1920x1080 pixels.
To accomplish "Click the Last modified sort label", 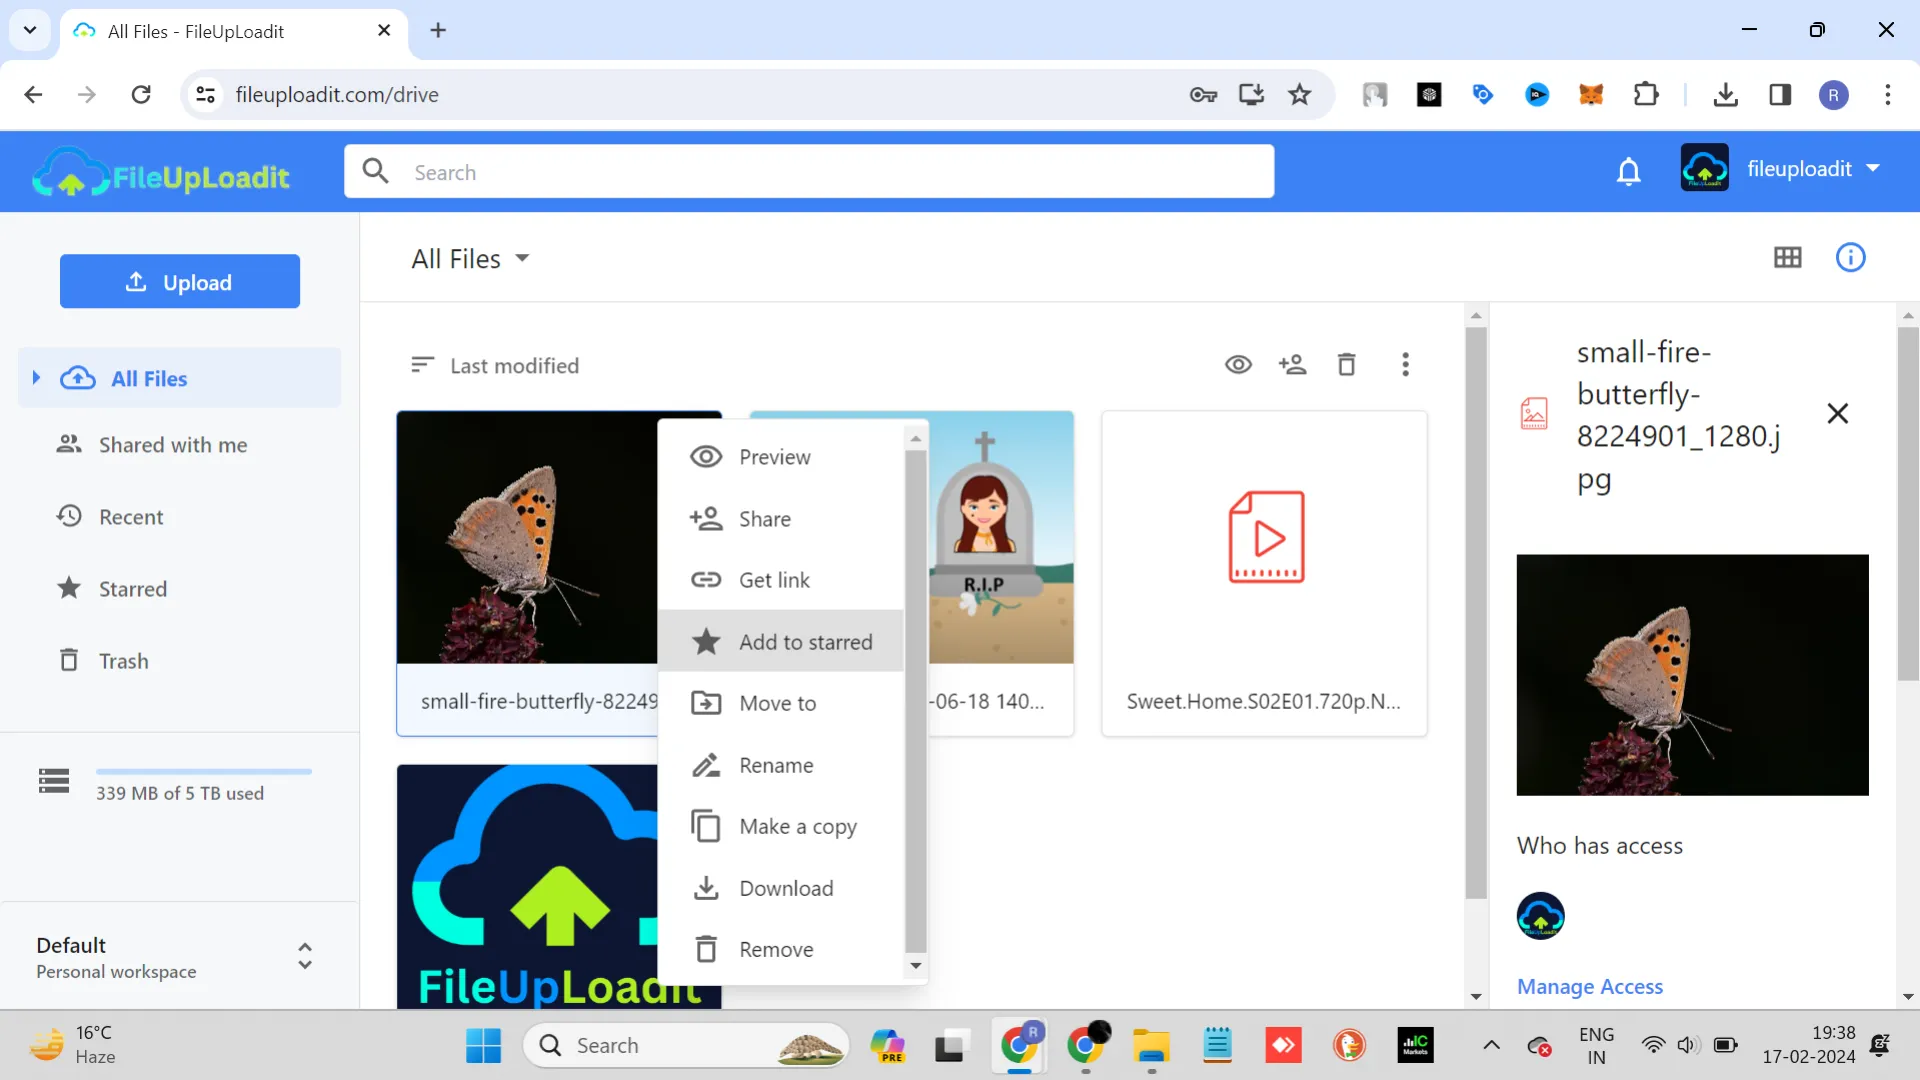I will pyautogui.click(x=514, y=366).
